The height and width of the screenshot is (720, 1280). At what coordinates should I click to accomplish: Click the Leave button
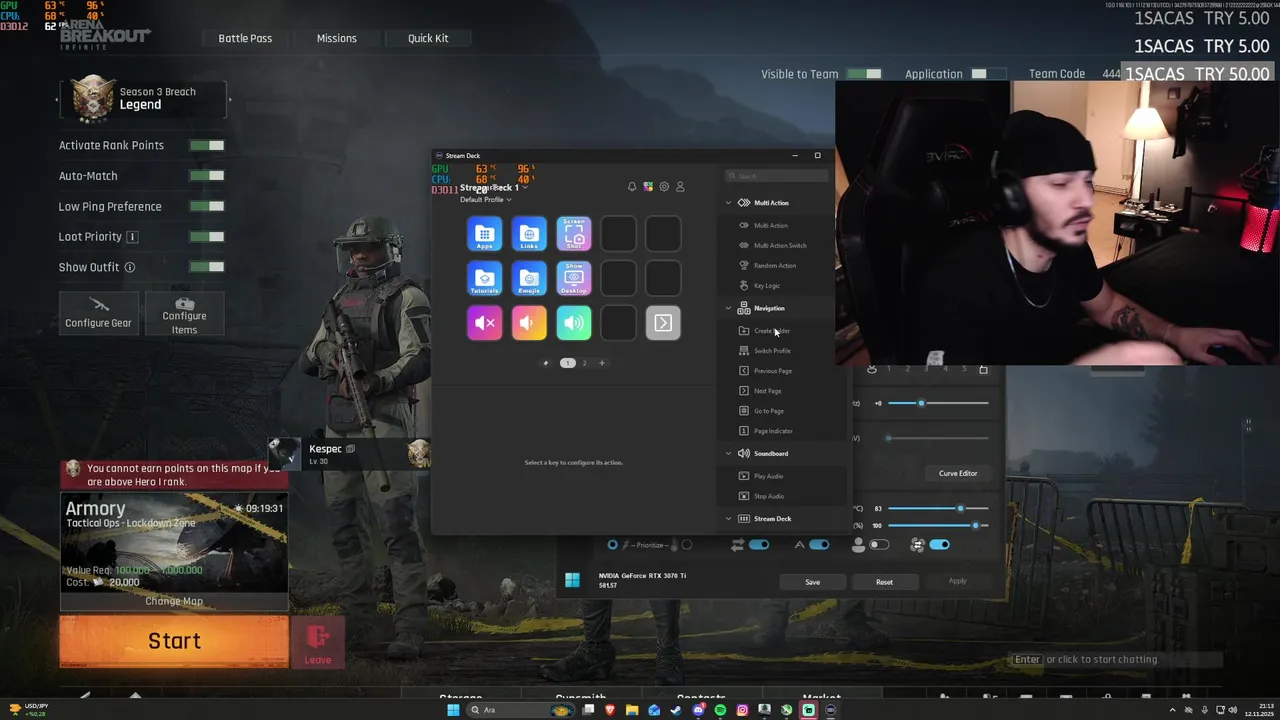pos(318,642)
